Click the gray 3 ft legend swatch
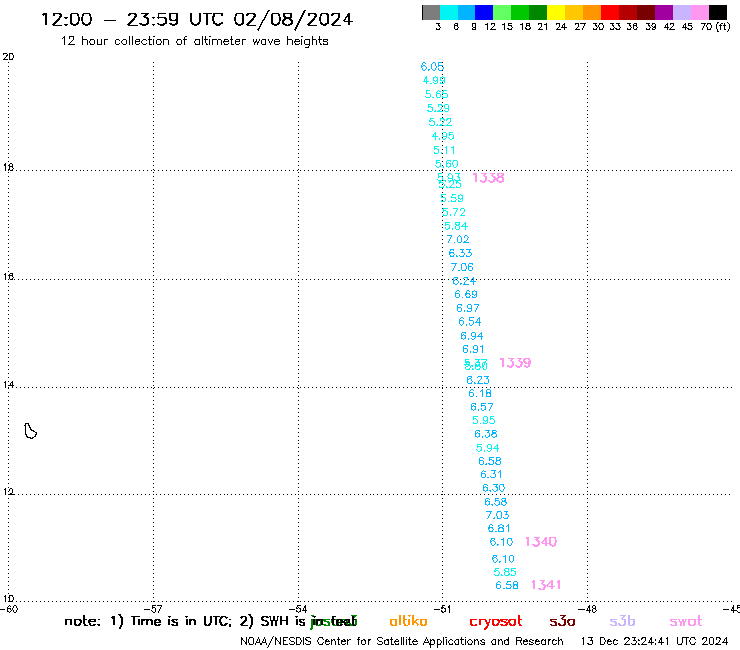This screenshot has height=650, width=740. [x=431, y=12]
